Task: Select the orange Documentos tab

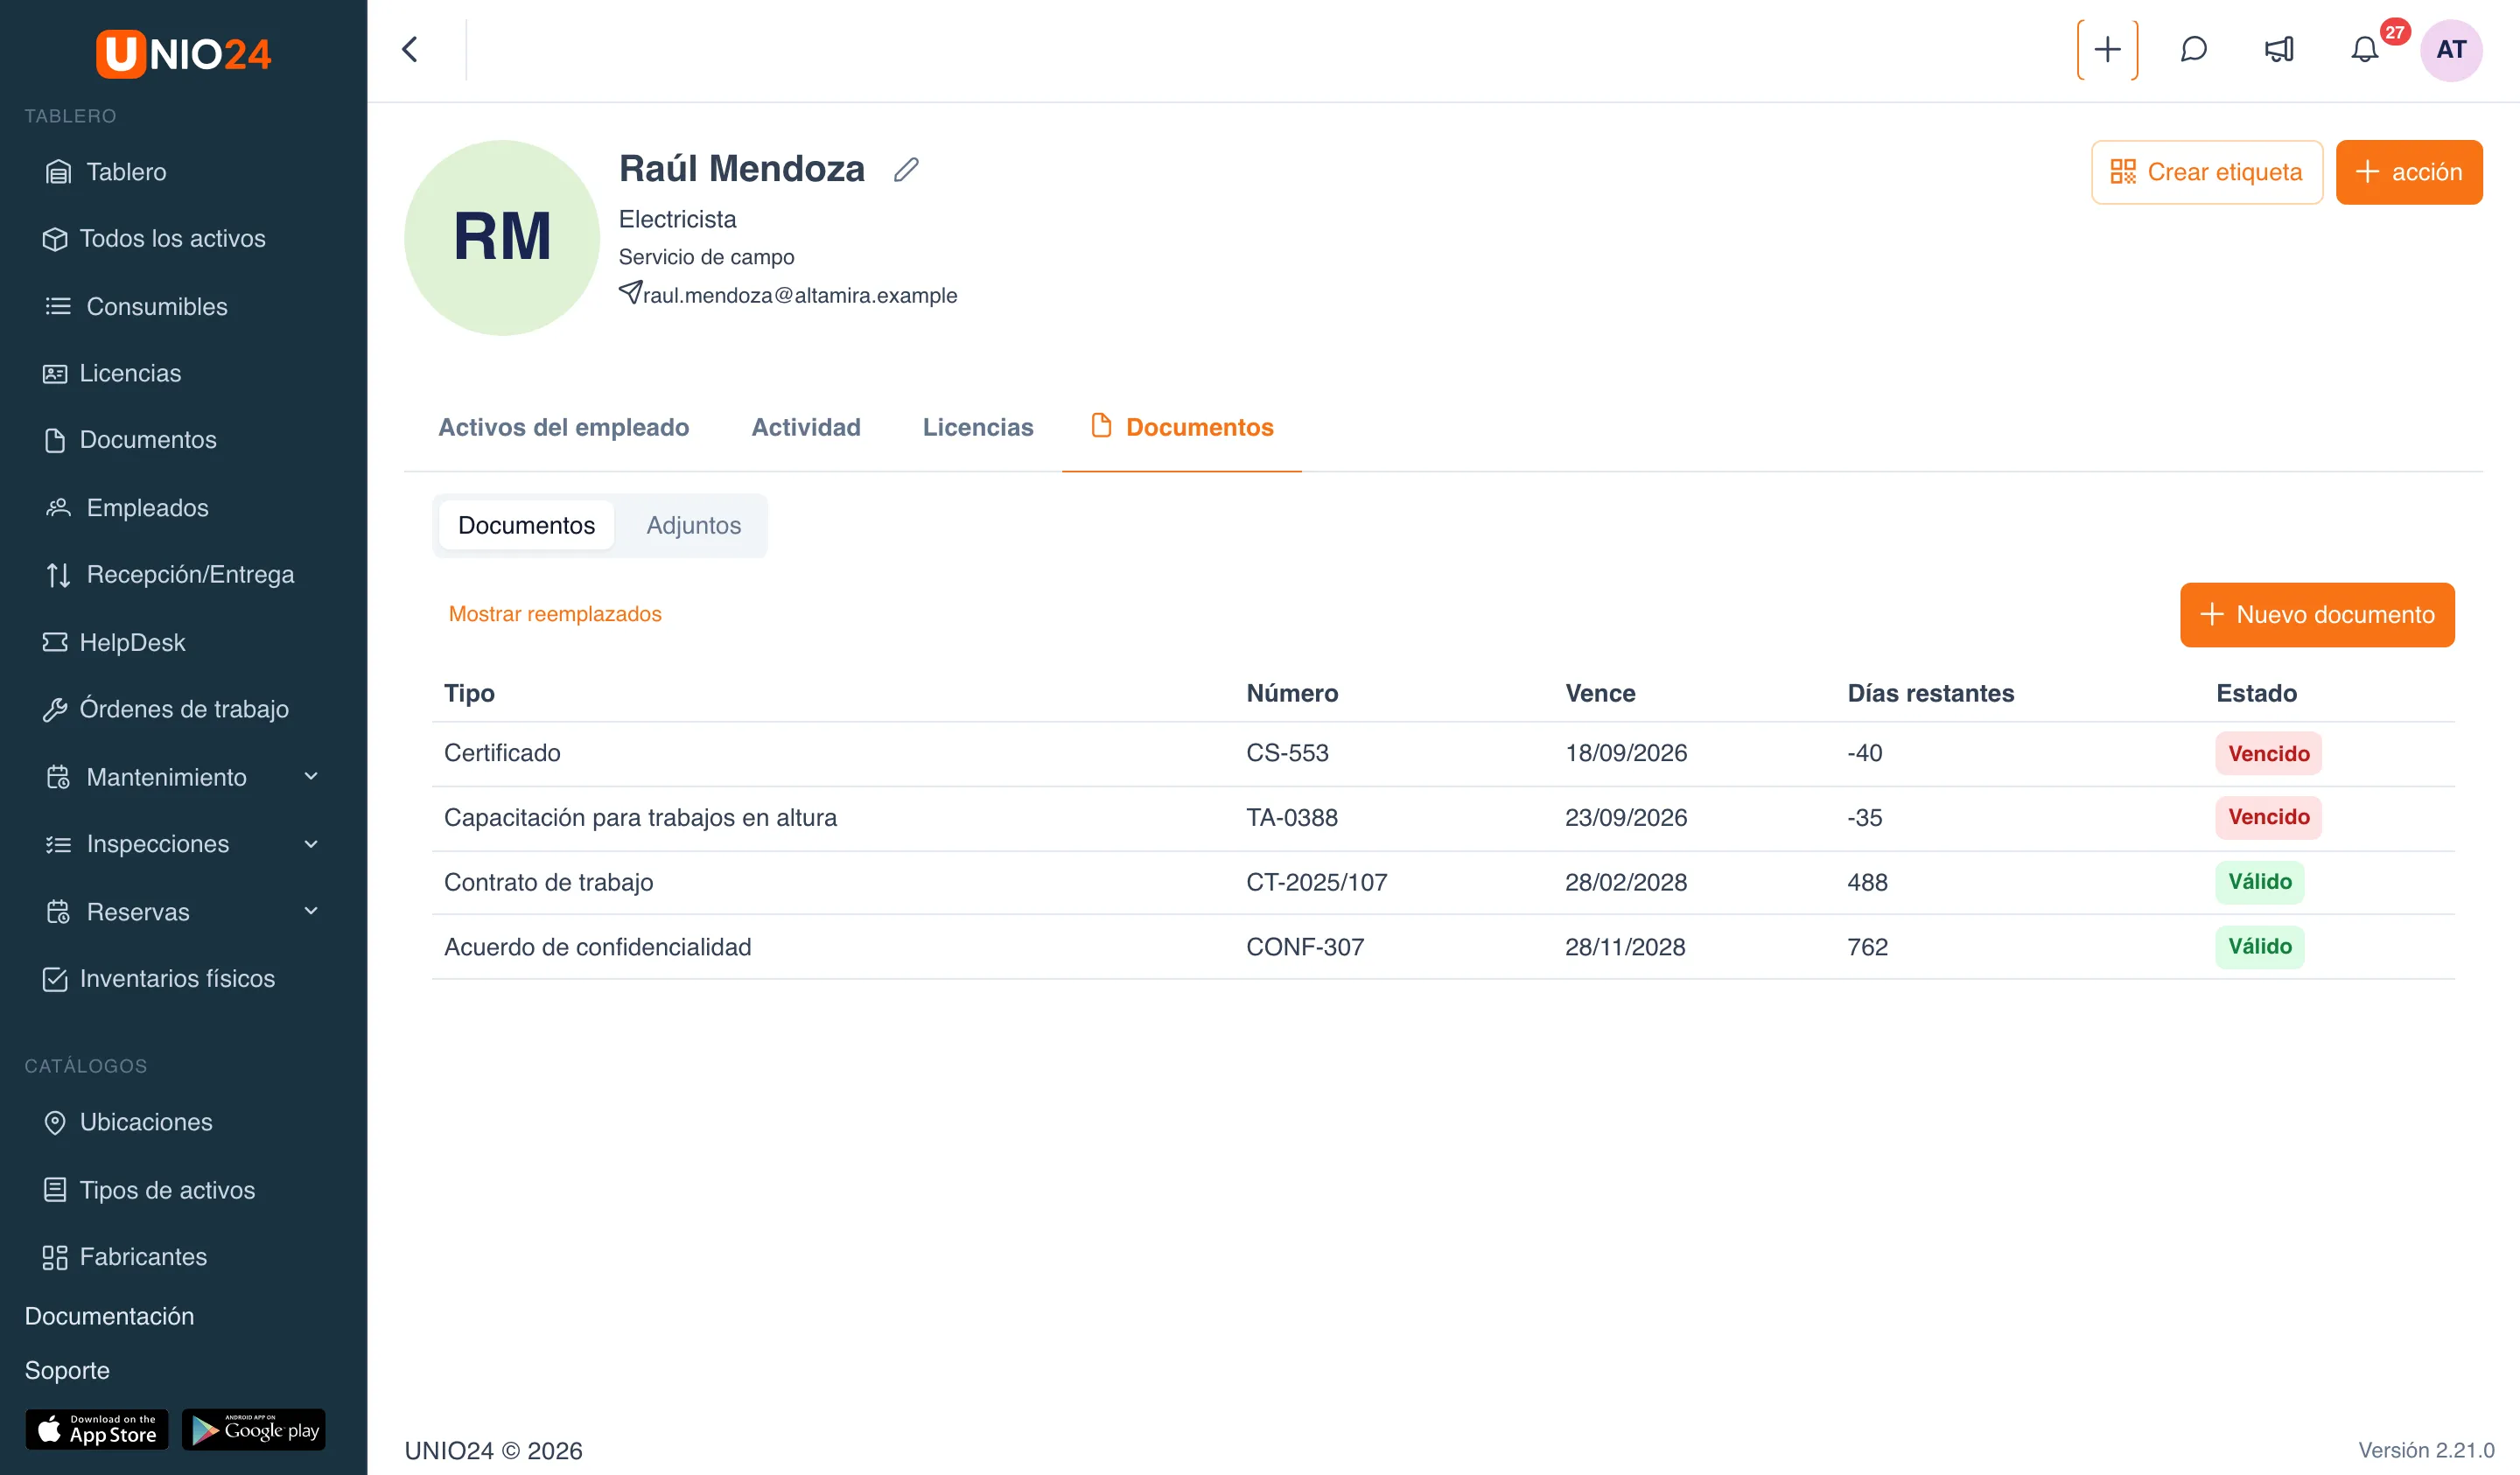Action: coord(1181,427)
